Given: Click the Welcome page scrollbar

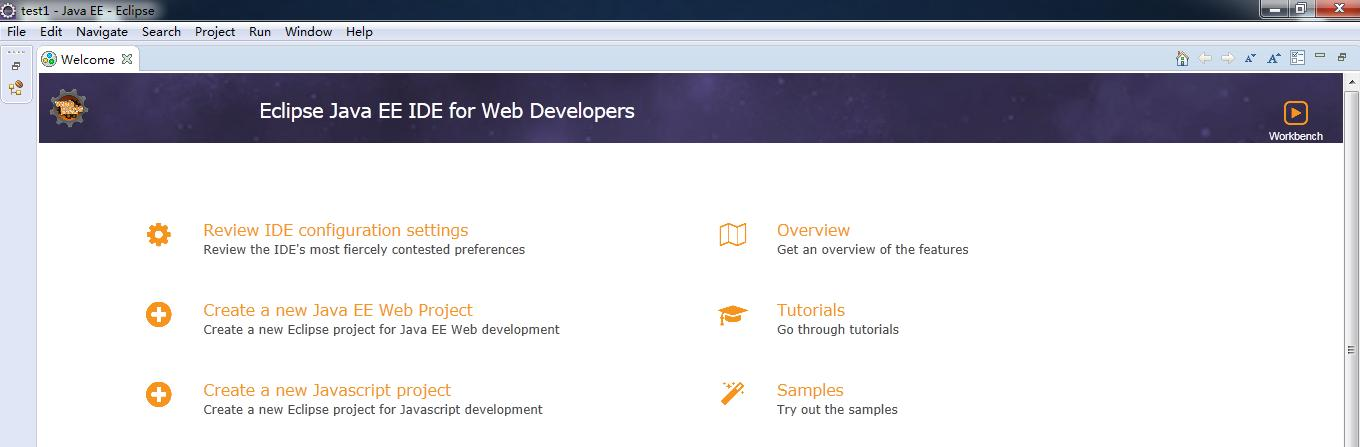Looking at the screenshot, I should coord(1351,350).
